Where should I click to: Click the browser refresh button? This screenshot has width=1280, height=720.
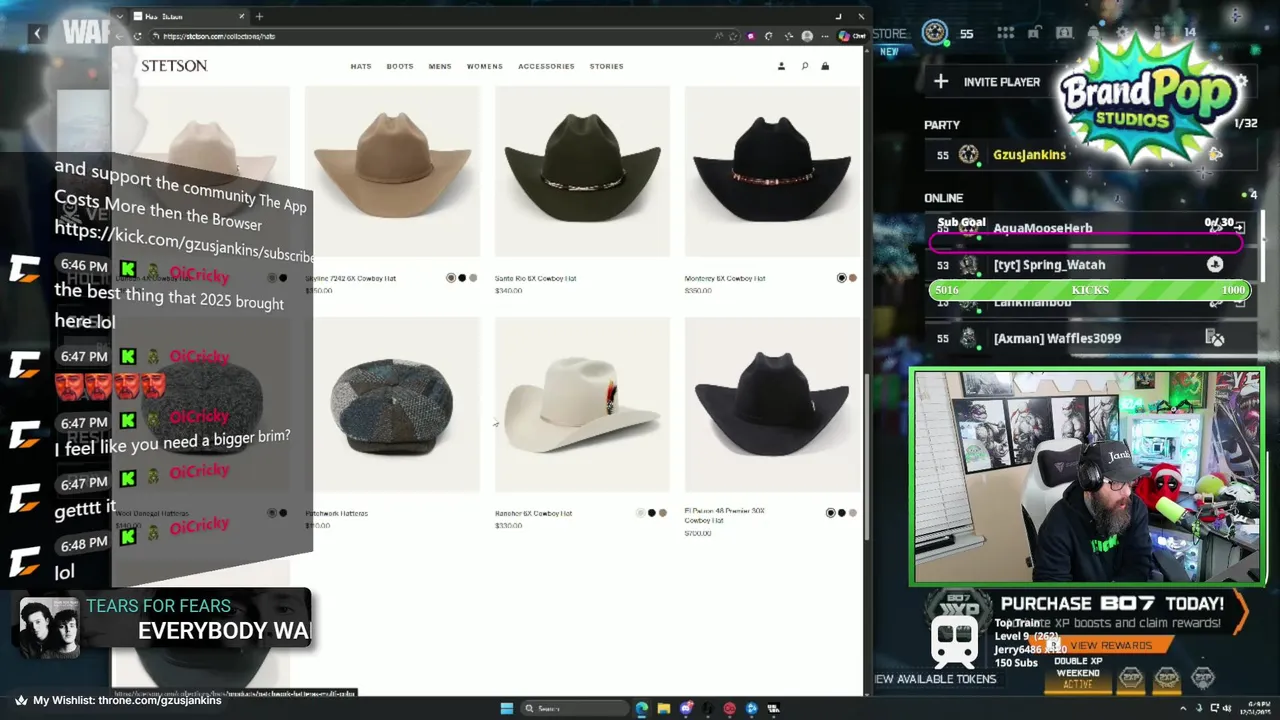click(137, 36)
